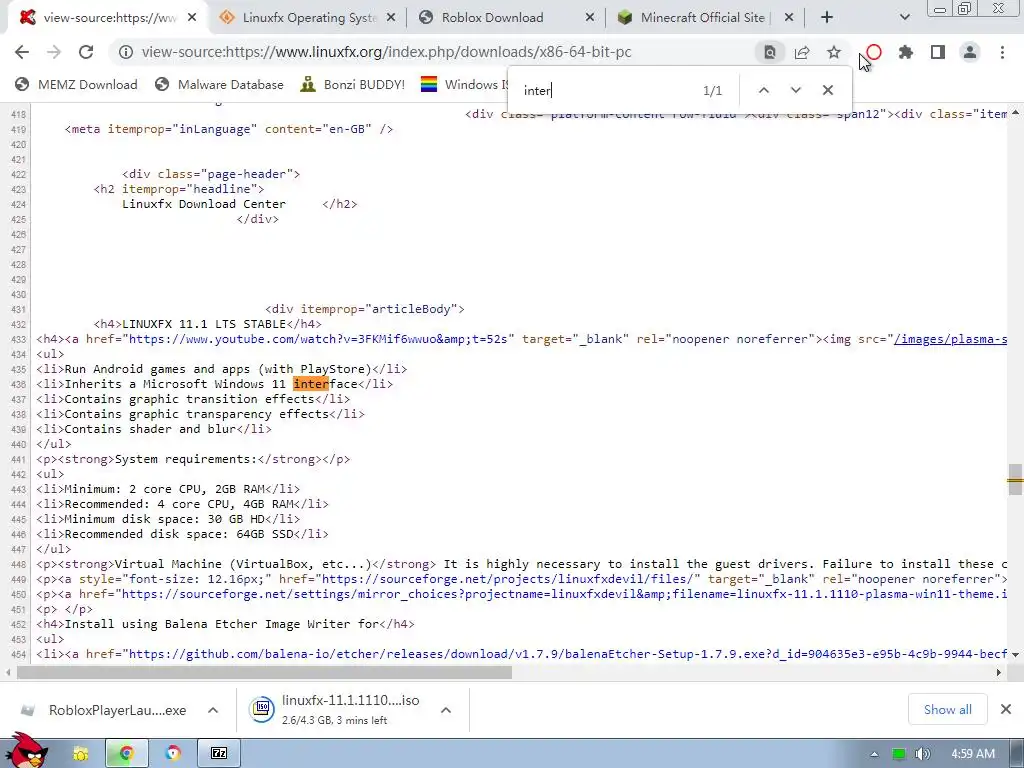
Task: Close the find bar
Action: click(x=827, y=90)
